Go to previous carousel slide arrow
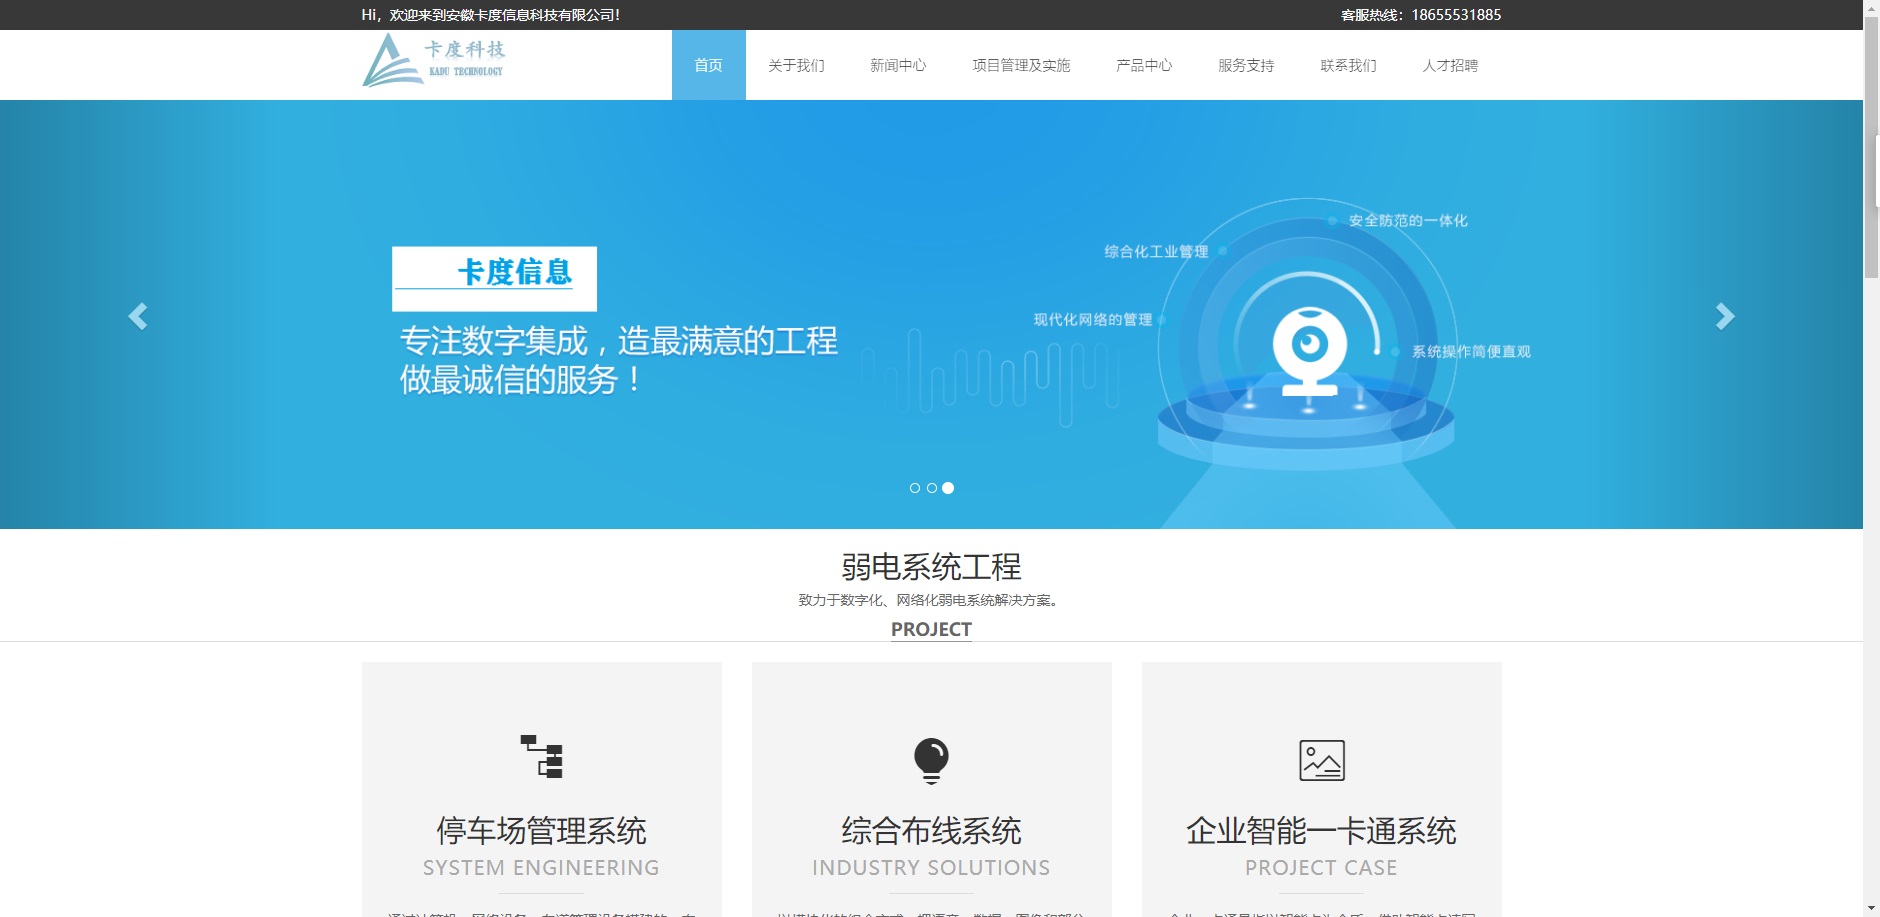1880x917 pixels. click(x=138, y=317)
